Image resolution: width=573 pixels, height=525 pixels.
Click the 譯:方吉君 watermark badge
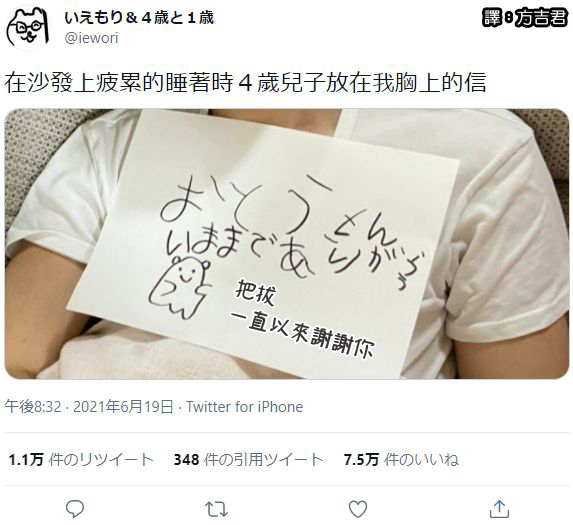(525, 18)
